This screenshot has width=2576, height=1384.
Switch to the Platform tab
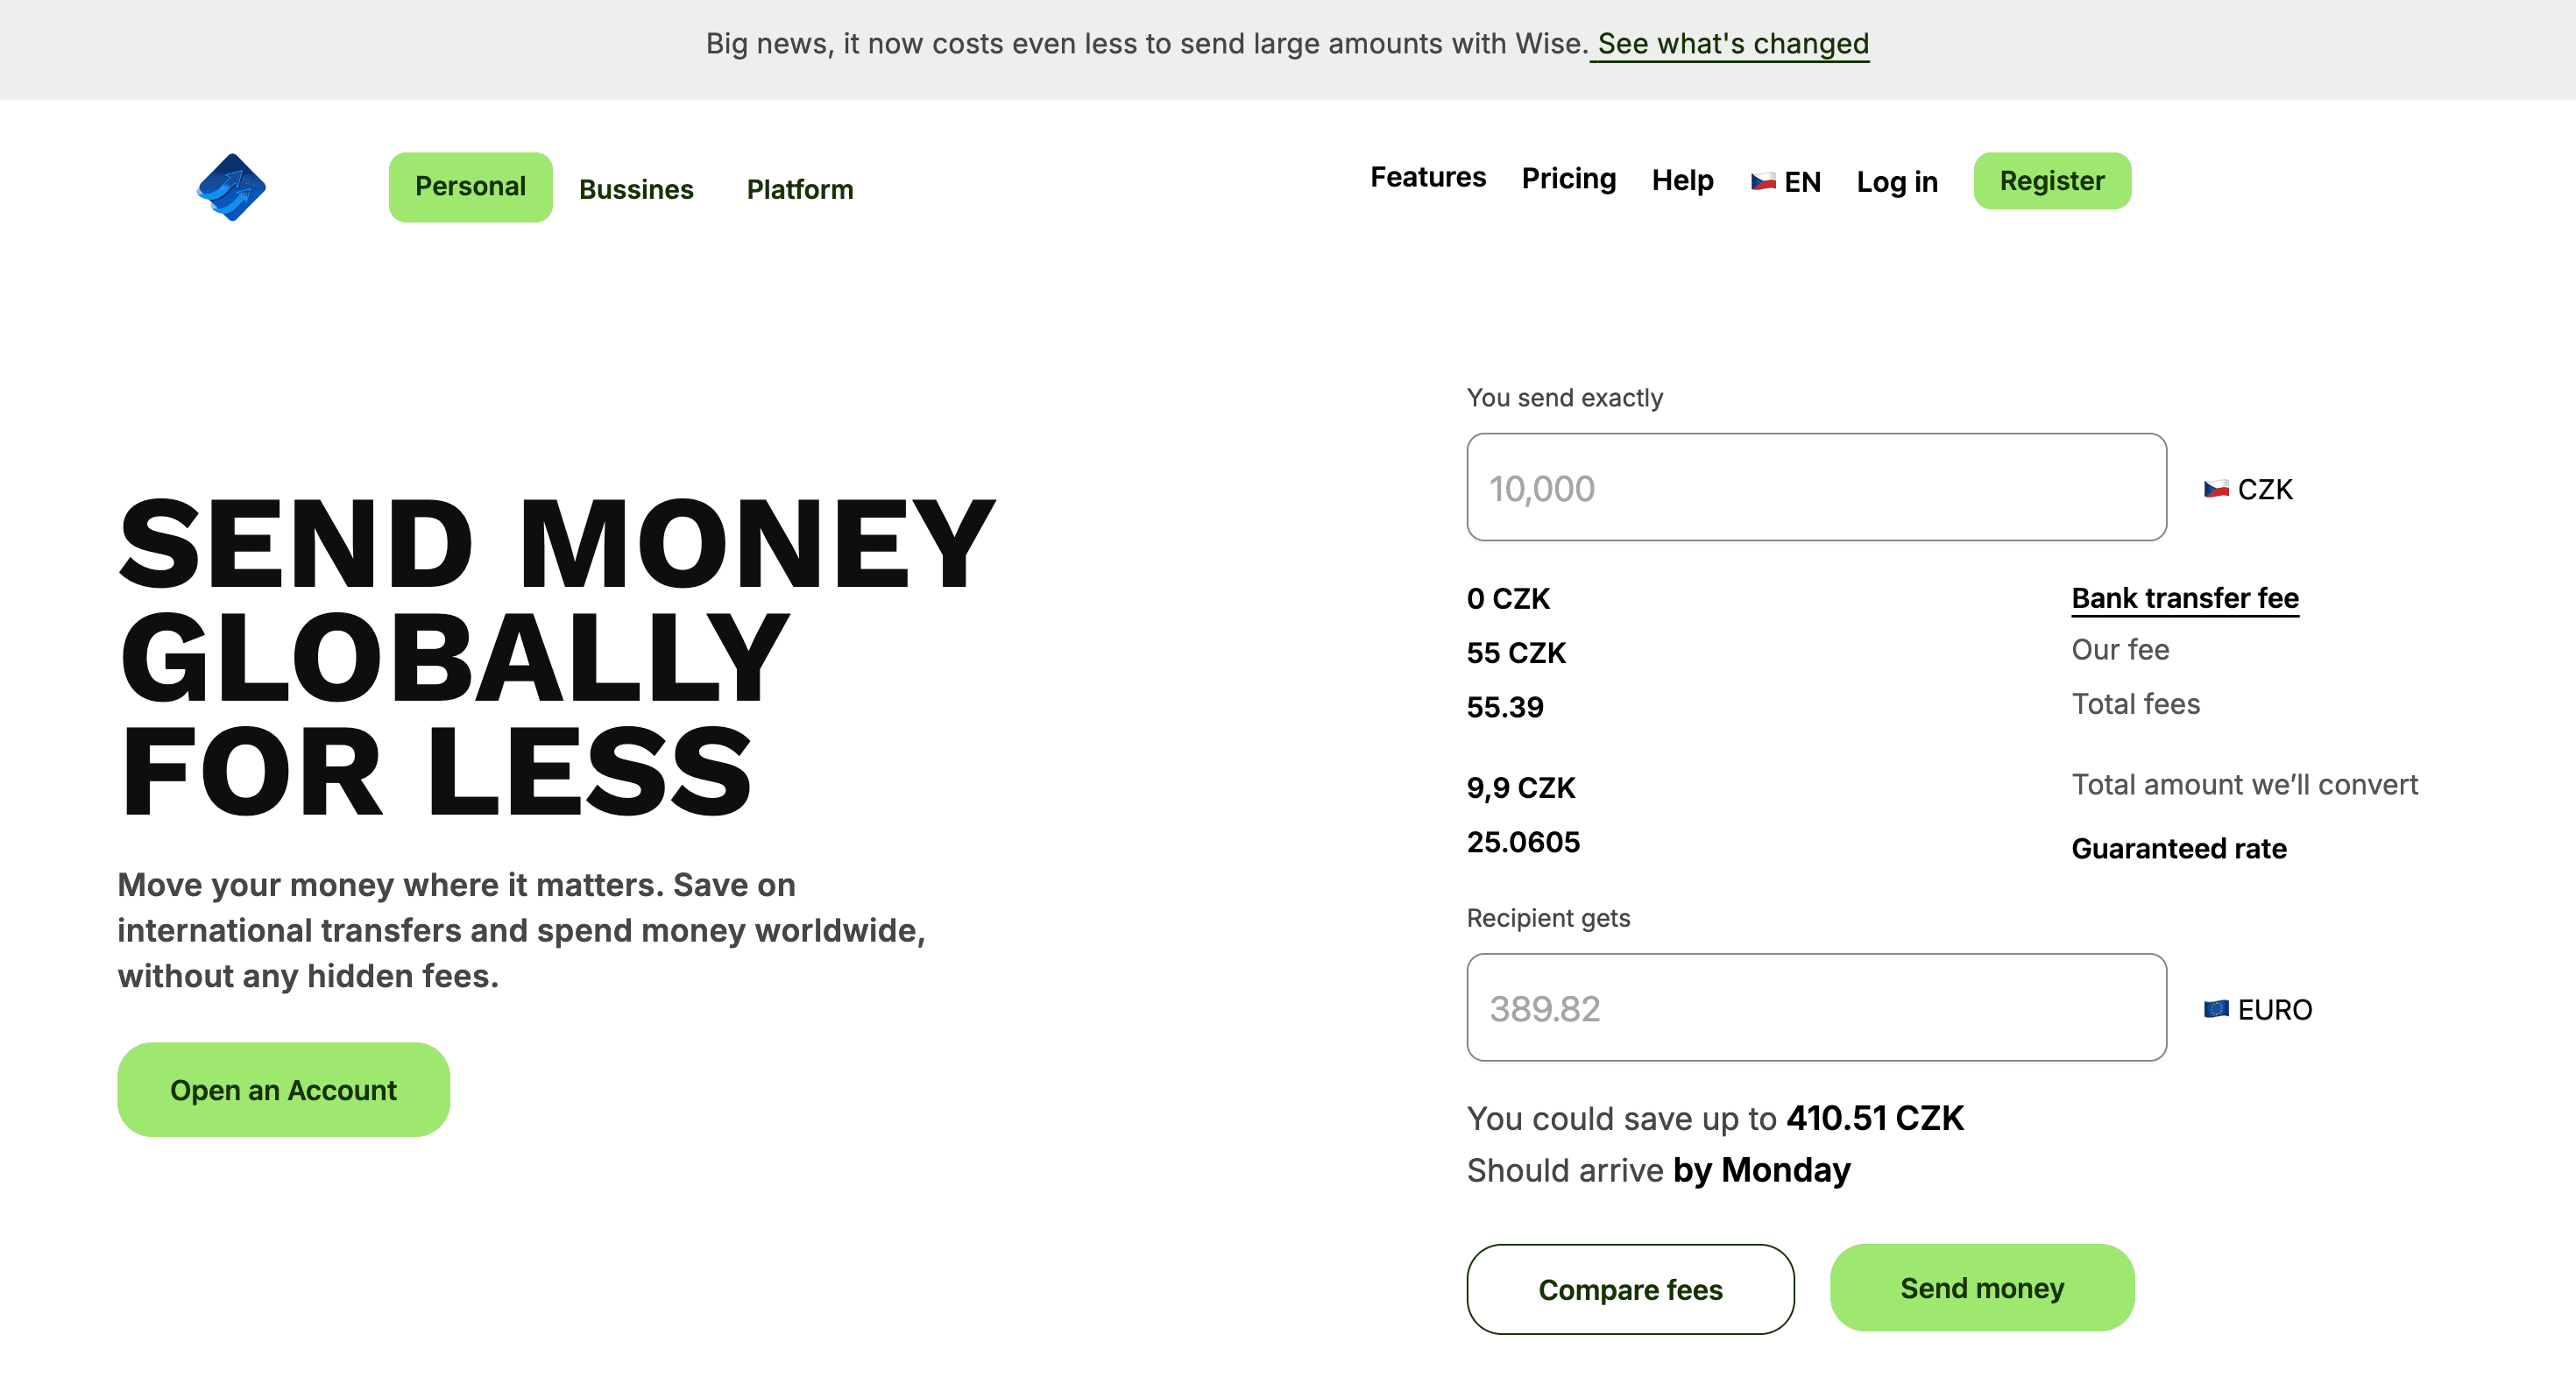coord(800,189)
